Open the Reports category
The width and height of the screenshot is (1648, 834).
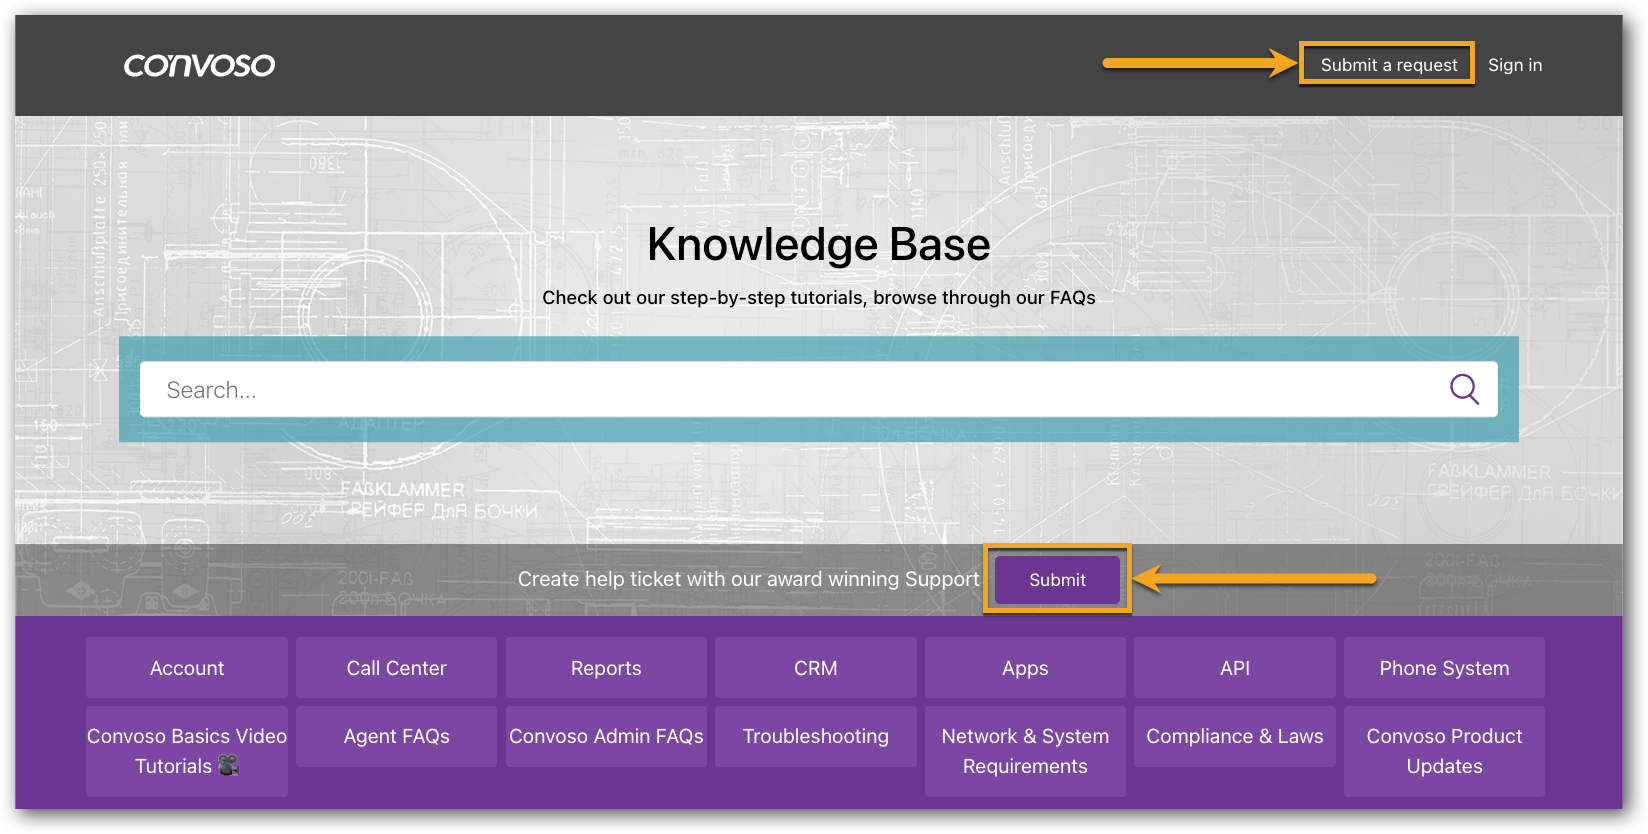point(606,668)
